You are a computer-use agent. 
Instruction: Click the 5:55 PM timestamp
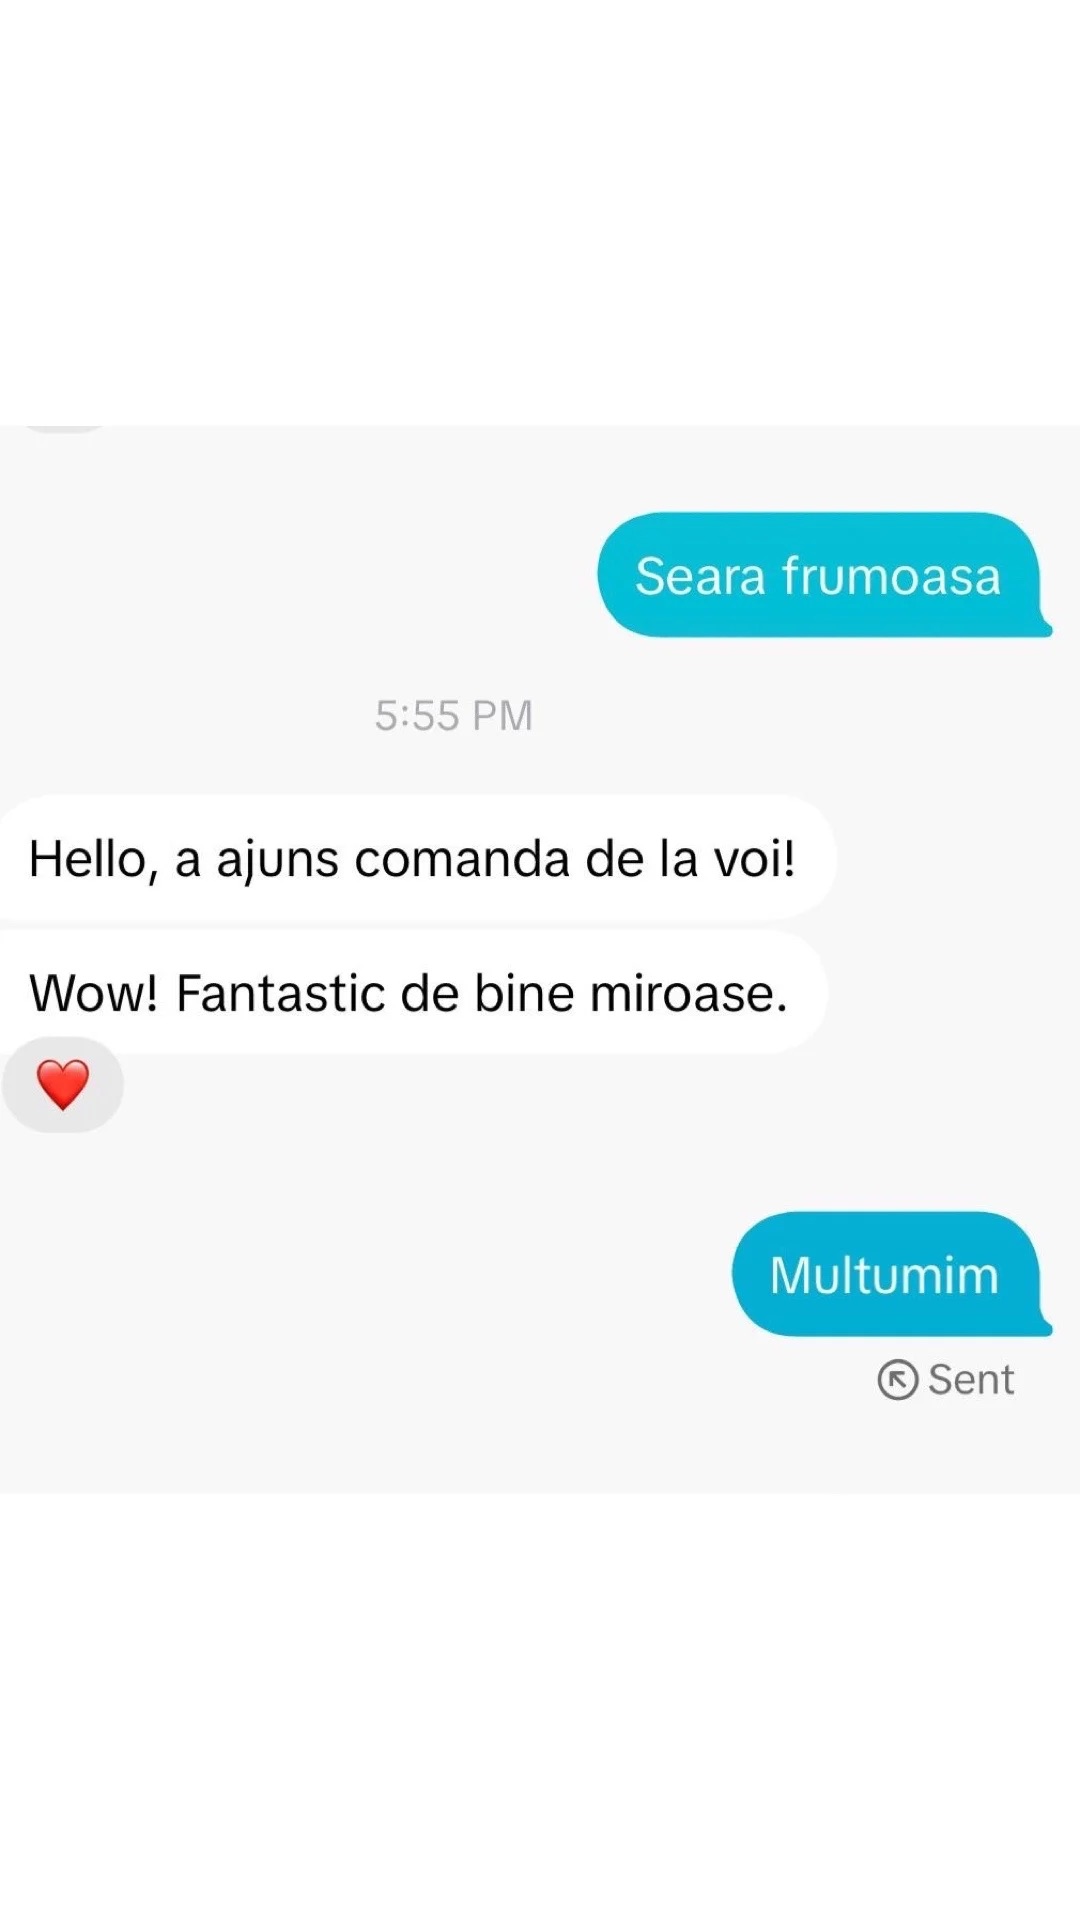[x=454, y=715]
